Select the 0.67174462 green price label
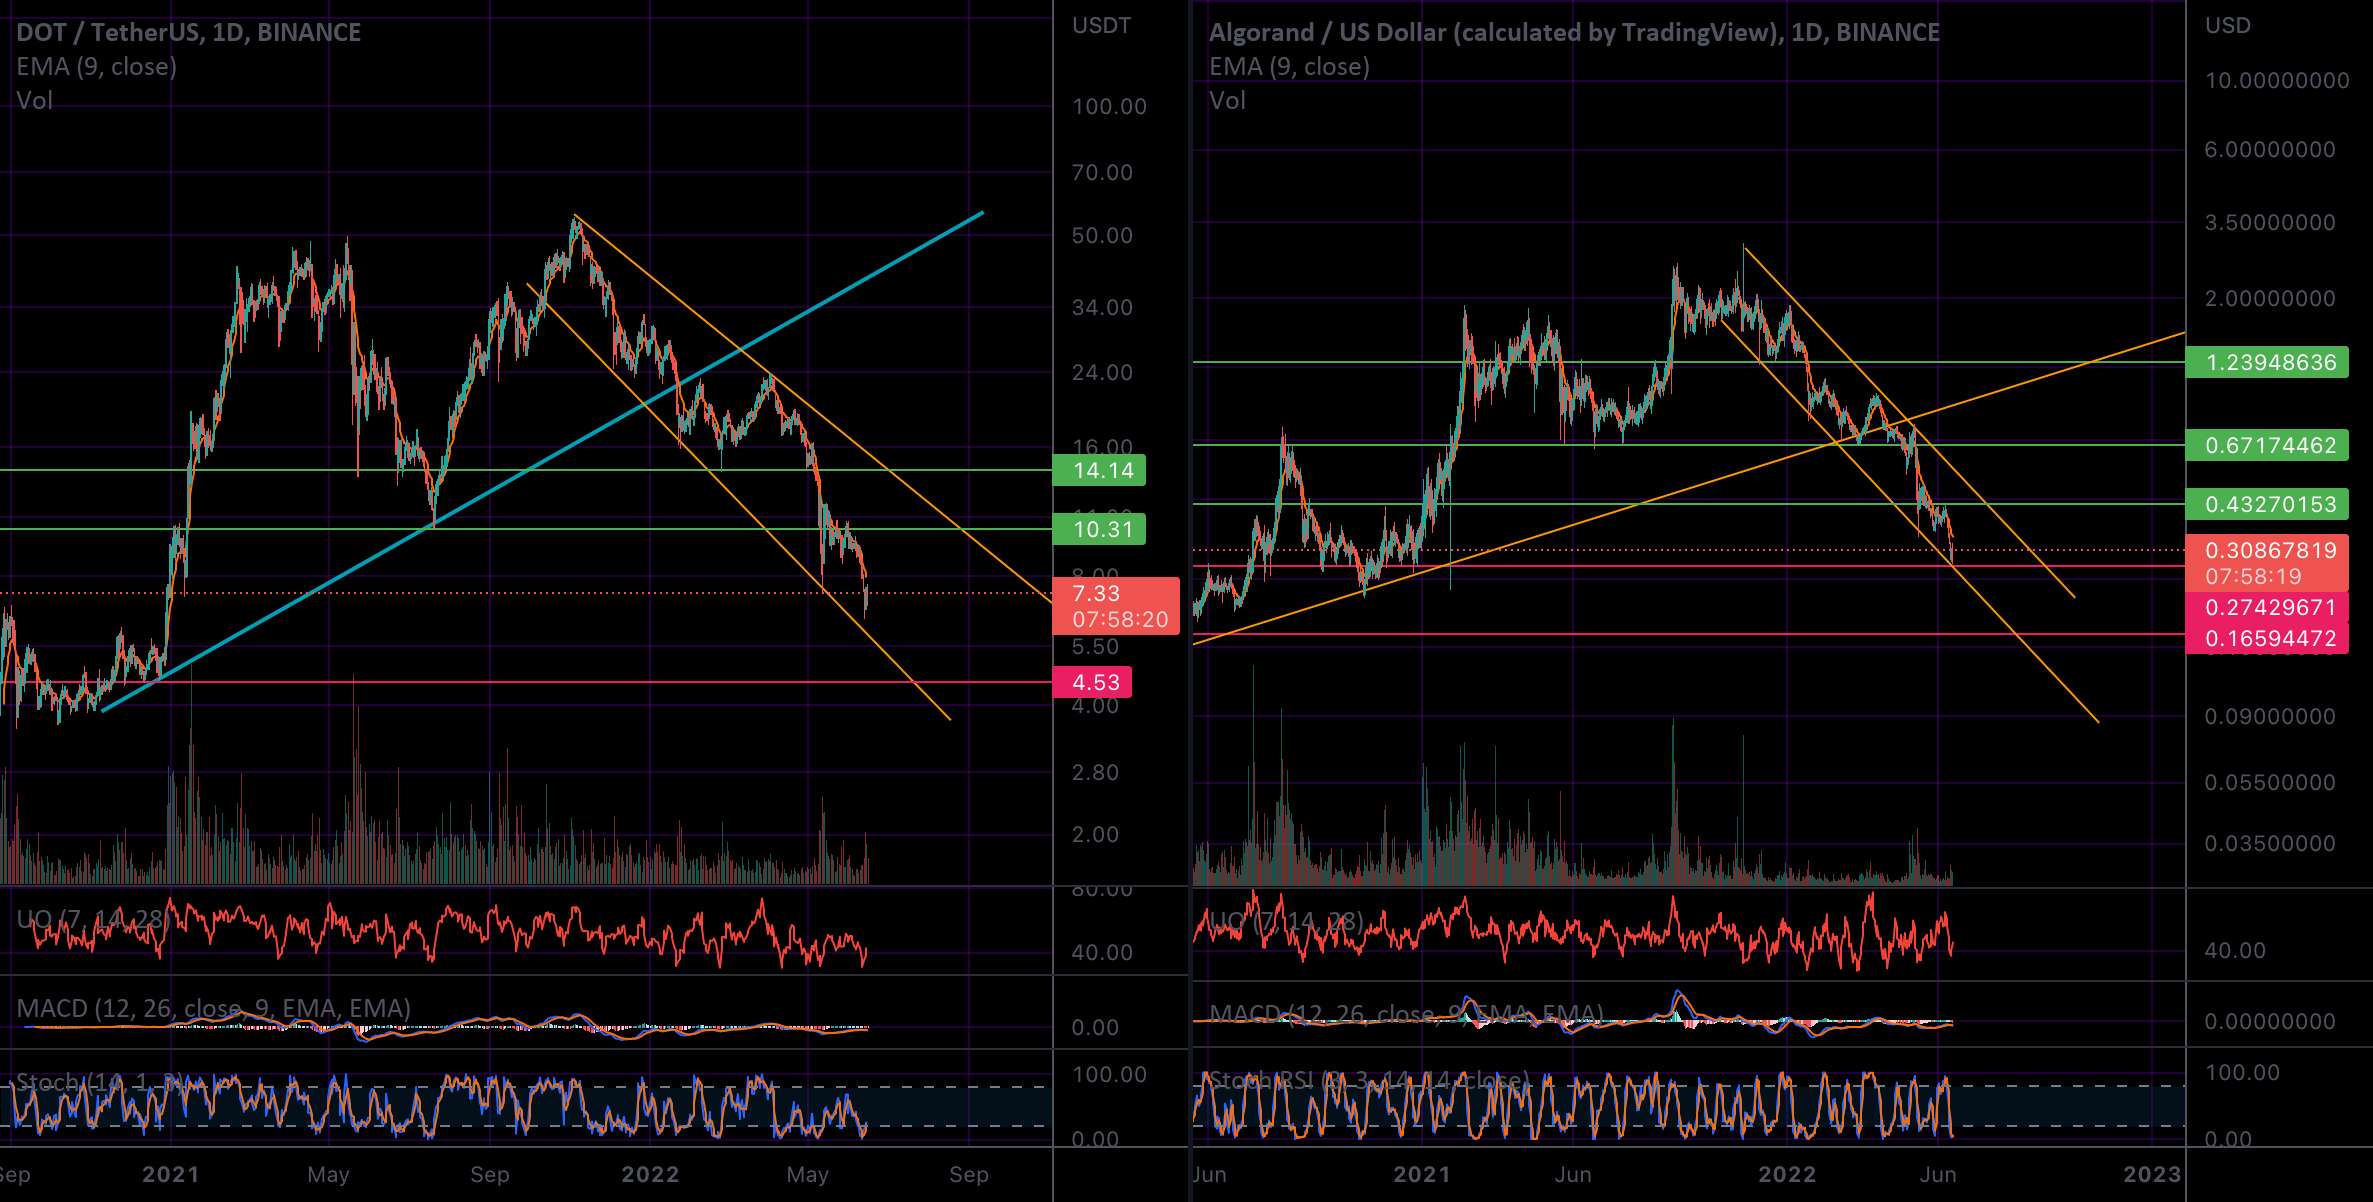Viewport: 2373px width, 1202px height. coord(2267,445)
